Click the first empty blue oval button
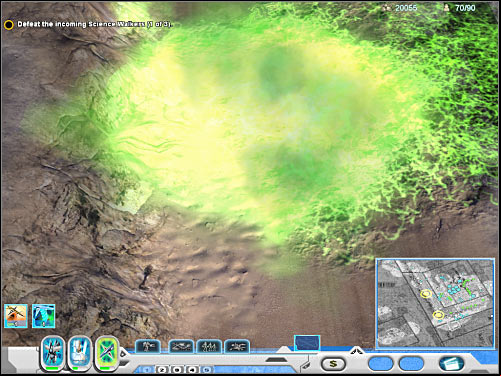 (381, 364)
